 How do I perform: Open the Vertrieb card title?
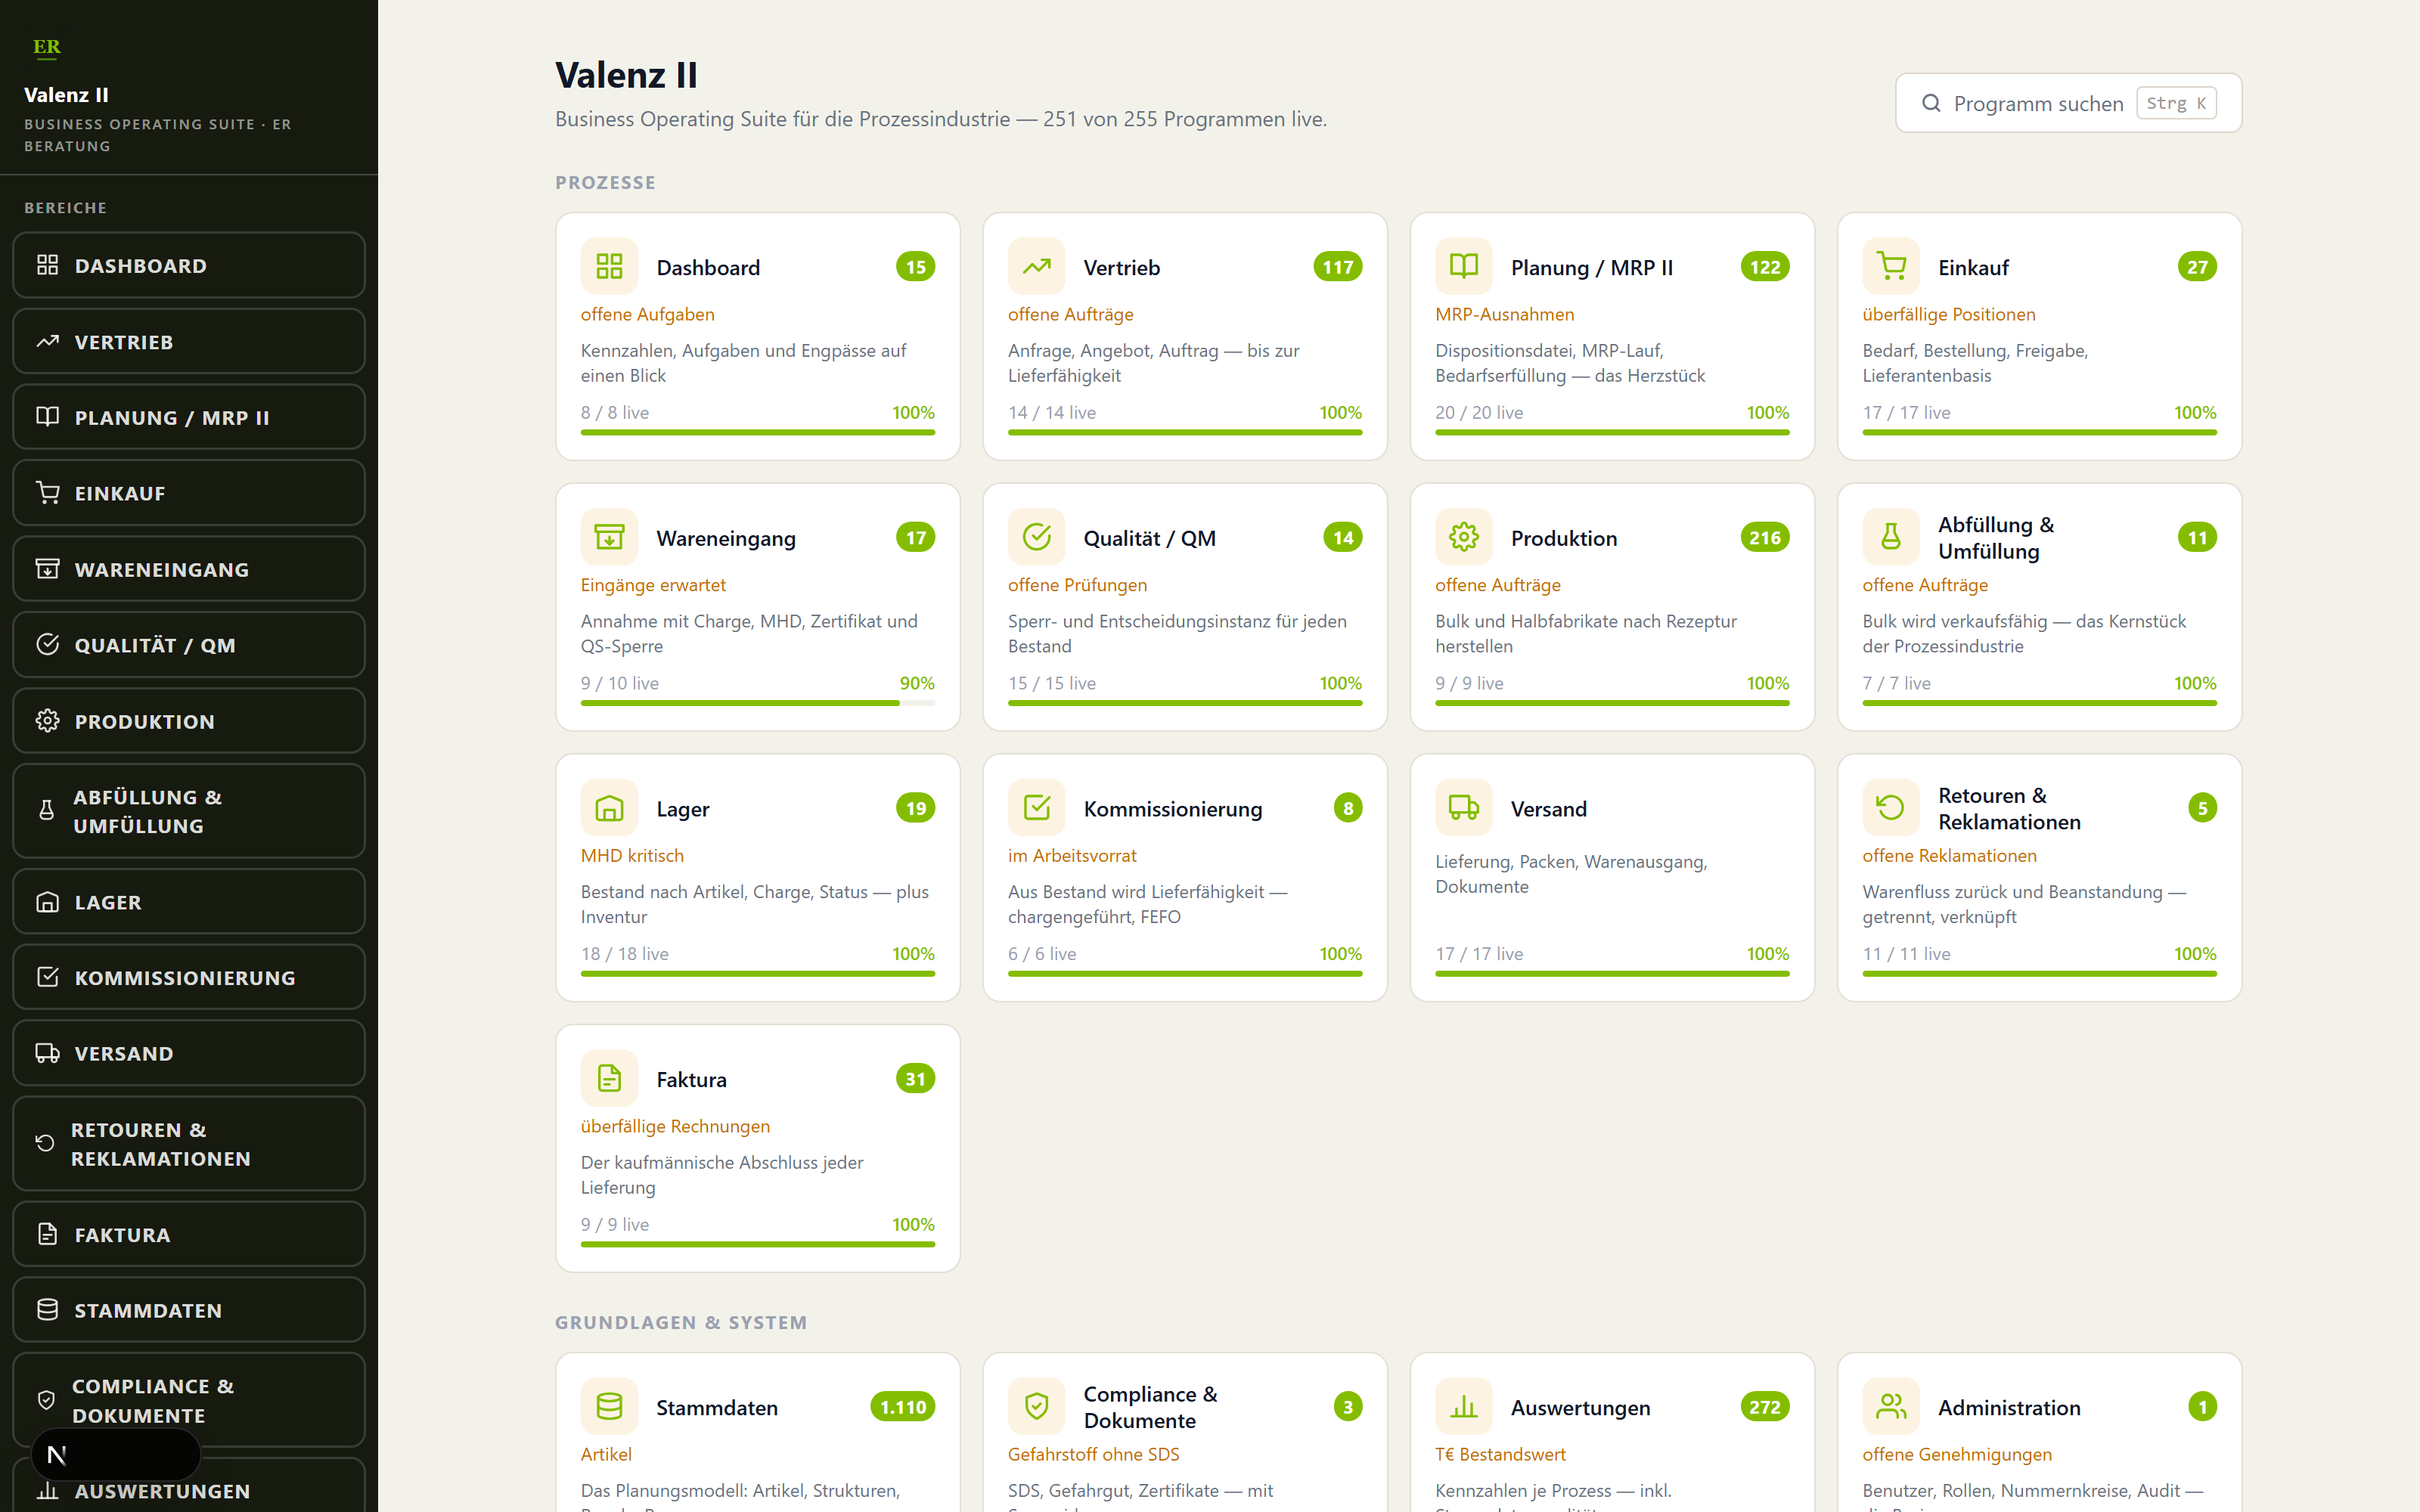(x=1122, y=267)
